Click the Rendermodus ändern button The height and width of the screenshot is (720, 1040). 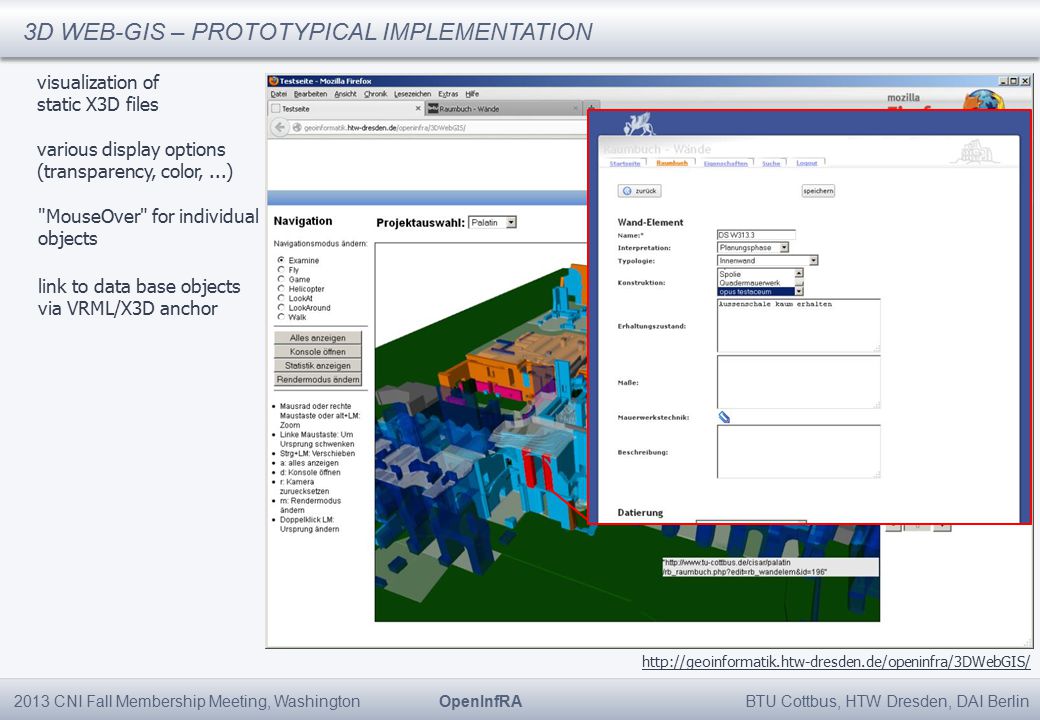coord(318,379)
